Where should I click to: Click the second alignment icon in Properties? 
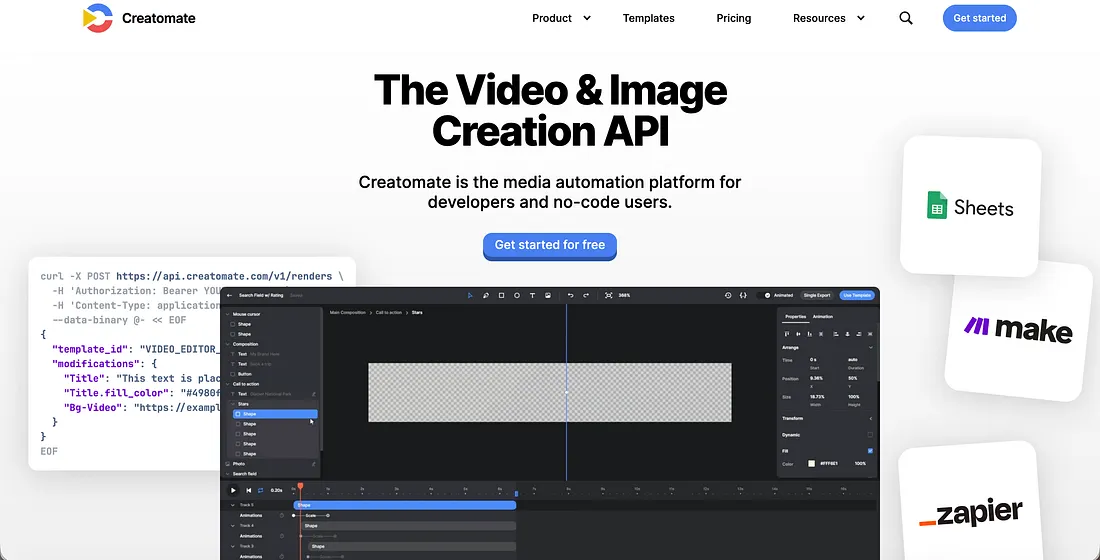[798, 334]
